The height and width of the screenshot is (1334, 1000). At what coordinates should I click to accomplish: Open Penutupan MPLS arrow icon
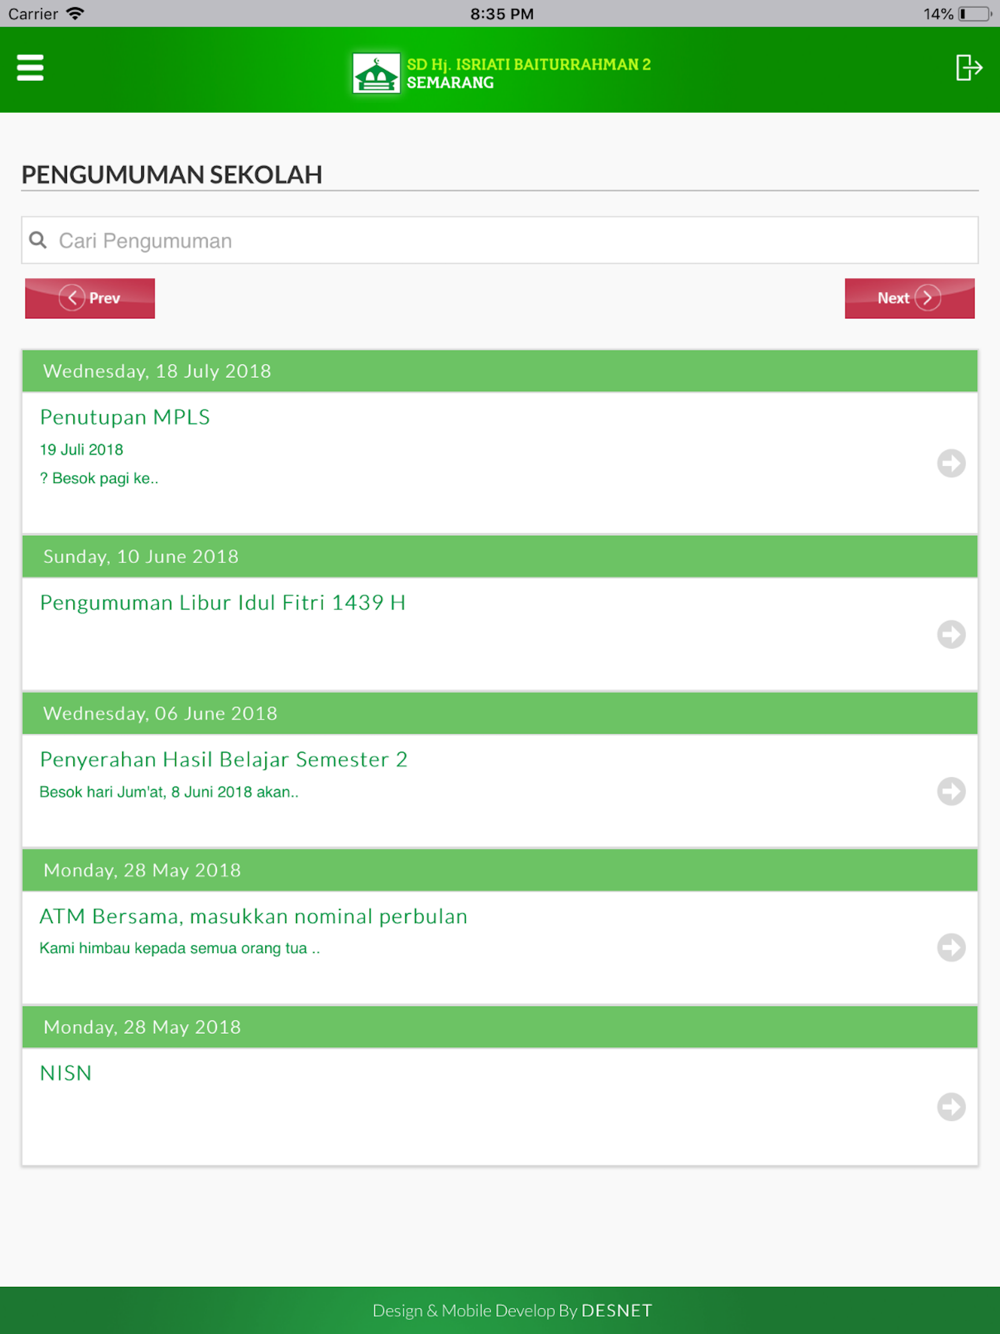(x=951, y=463)
